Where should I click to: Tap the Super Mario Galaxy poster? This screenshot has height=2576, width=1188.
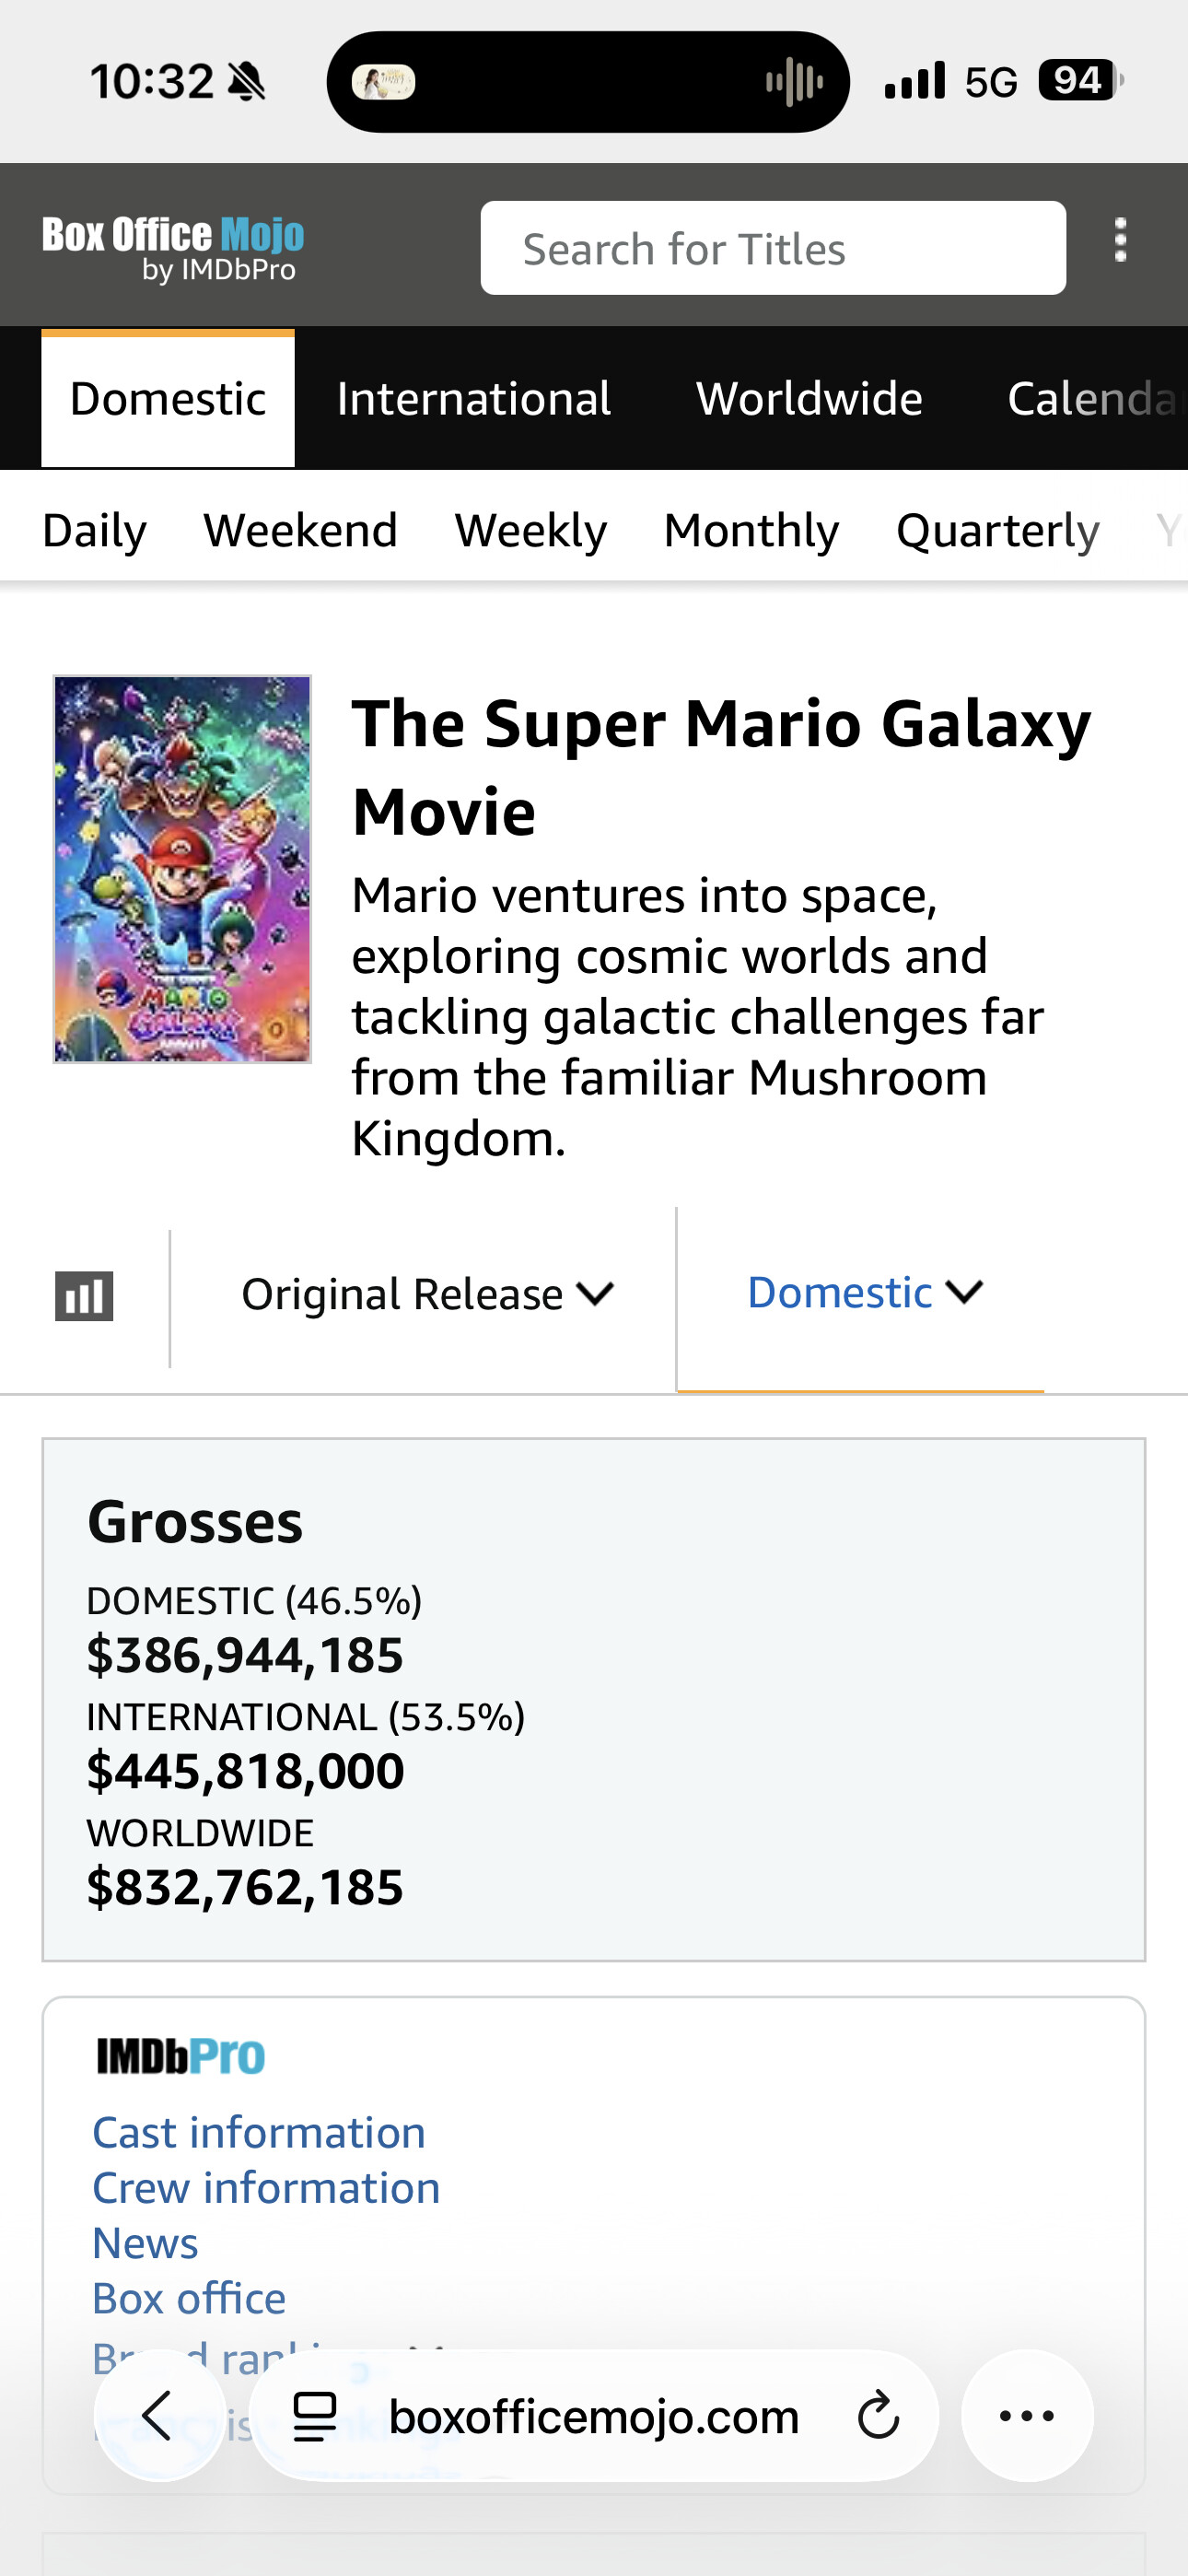coord(182,869)
